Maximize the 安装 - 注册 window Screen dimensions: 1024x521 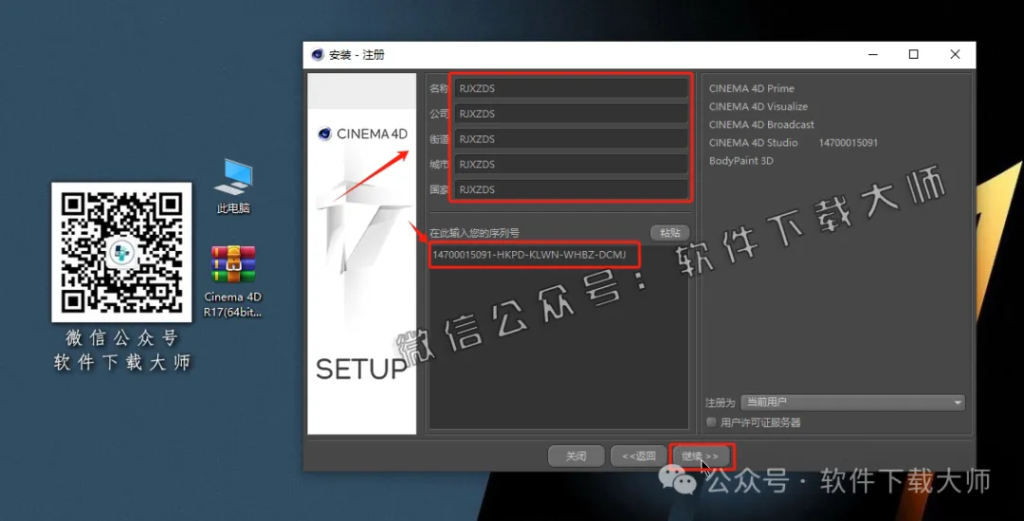coord(914,55)
